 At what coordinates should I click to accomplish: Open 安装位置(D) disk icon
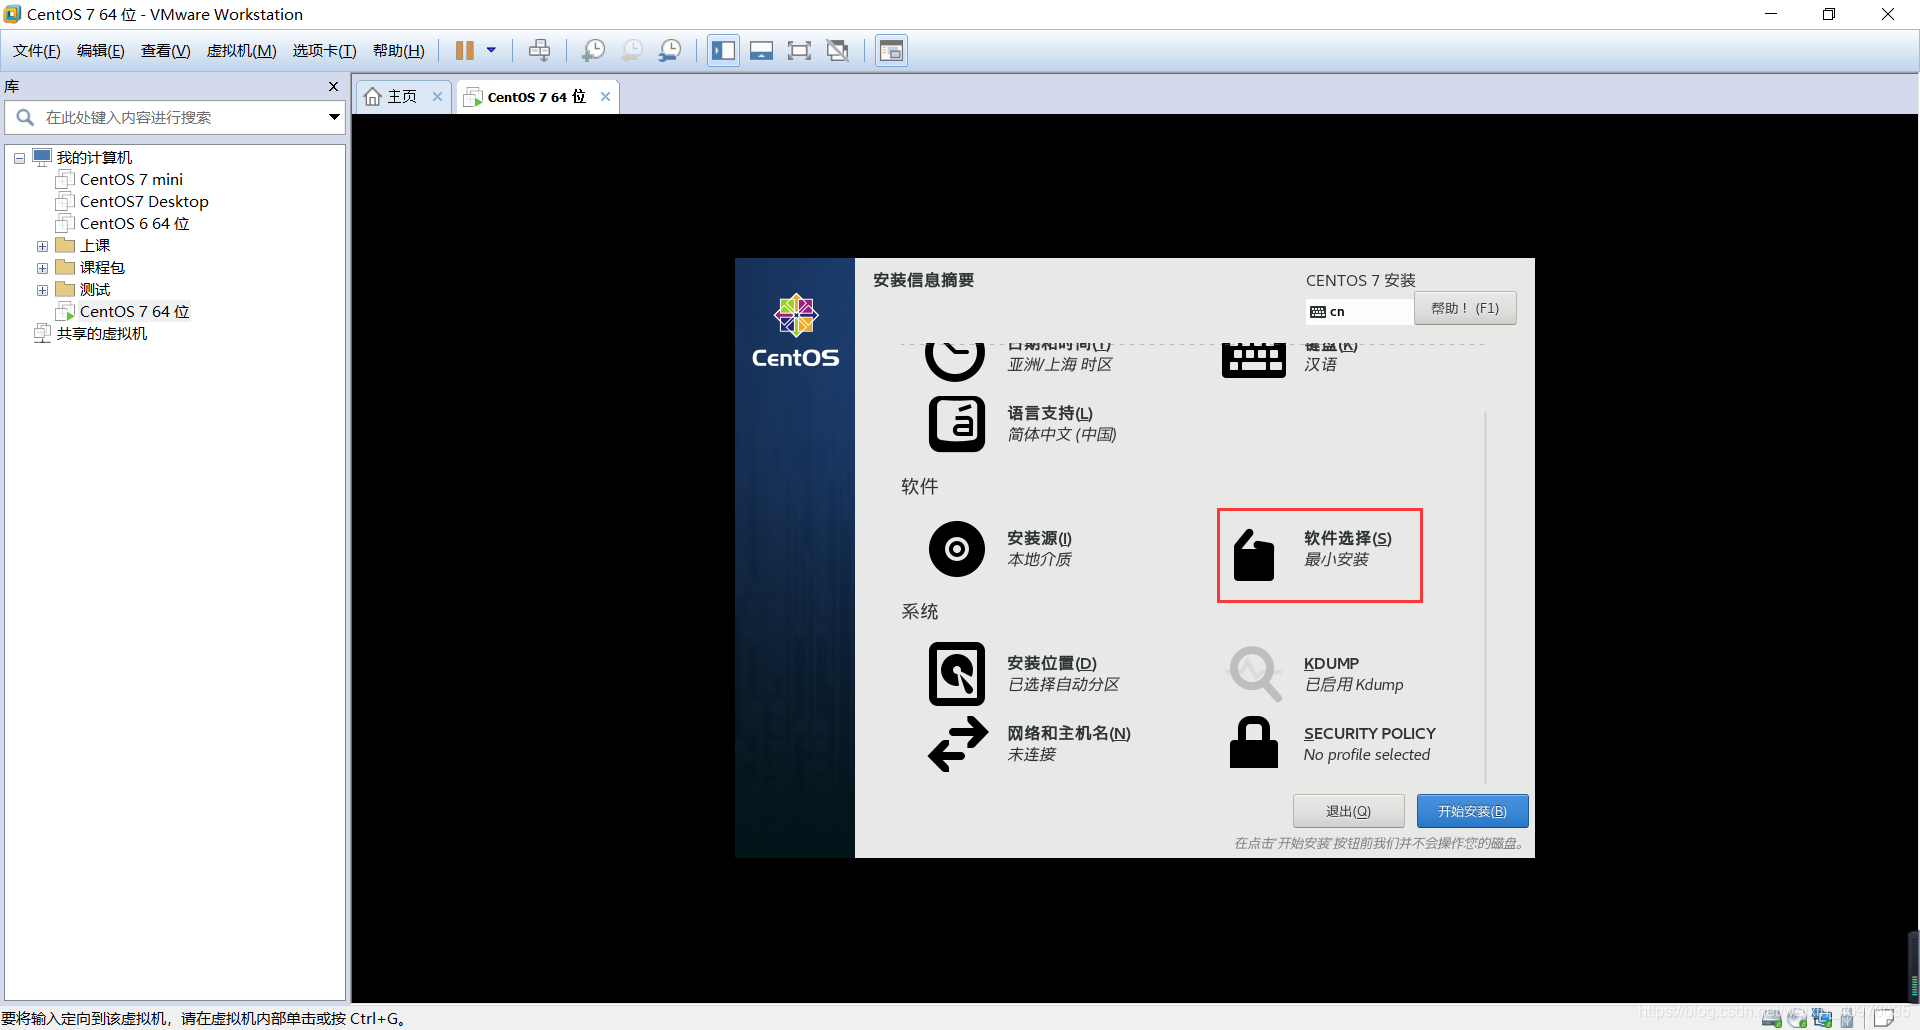(x=957, y=674)
